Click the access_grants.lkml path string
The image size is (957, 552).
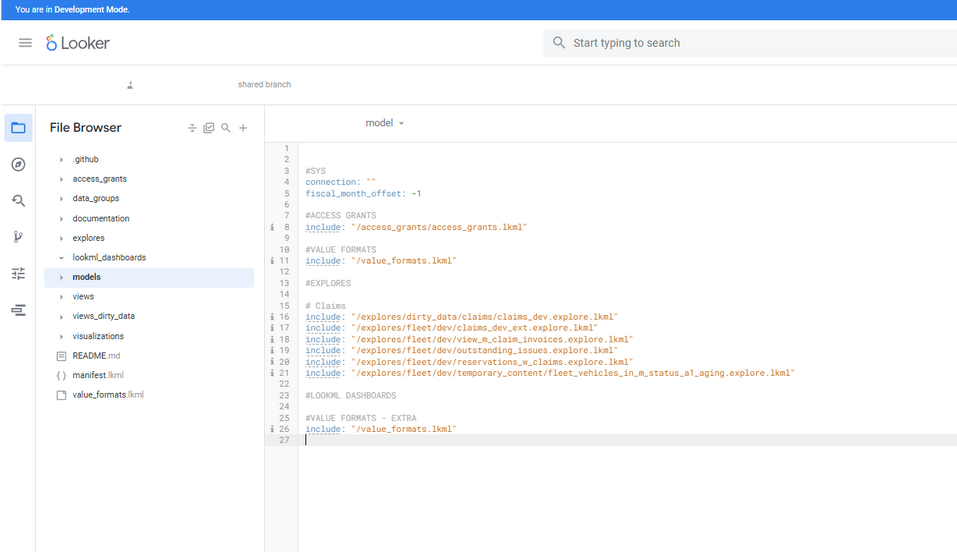(x=439, y=227)
